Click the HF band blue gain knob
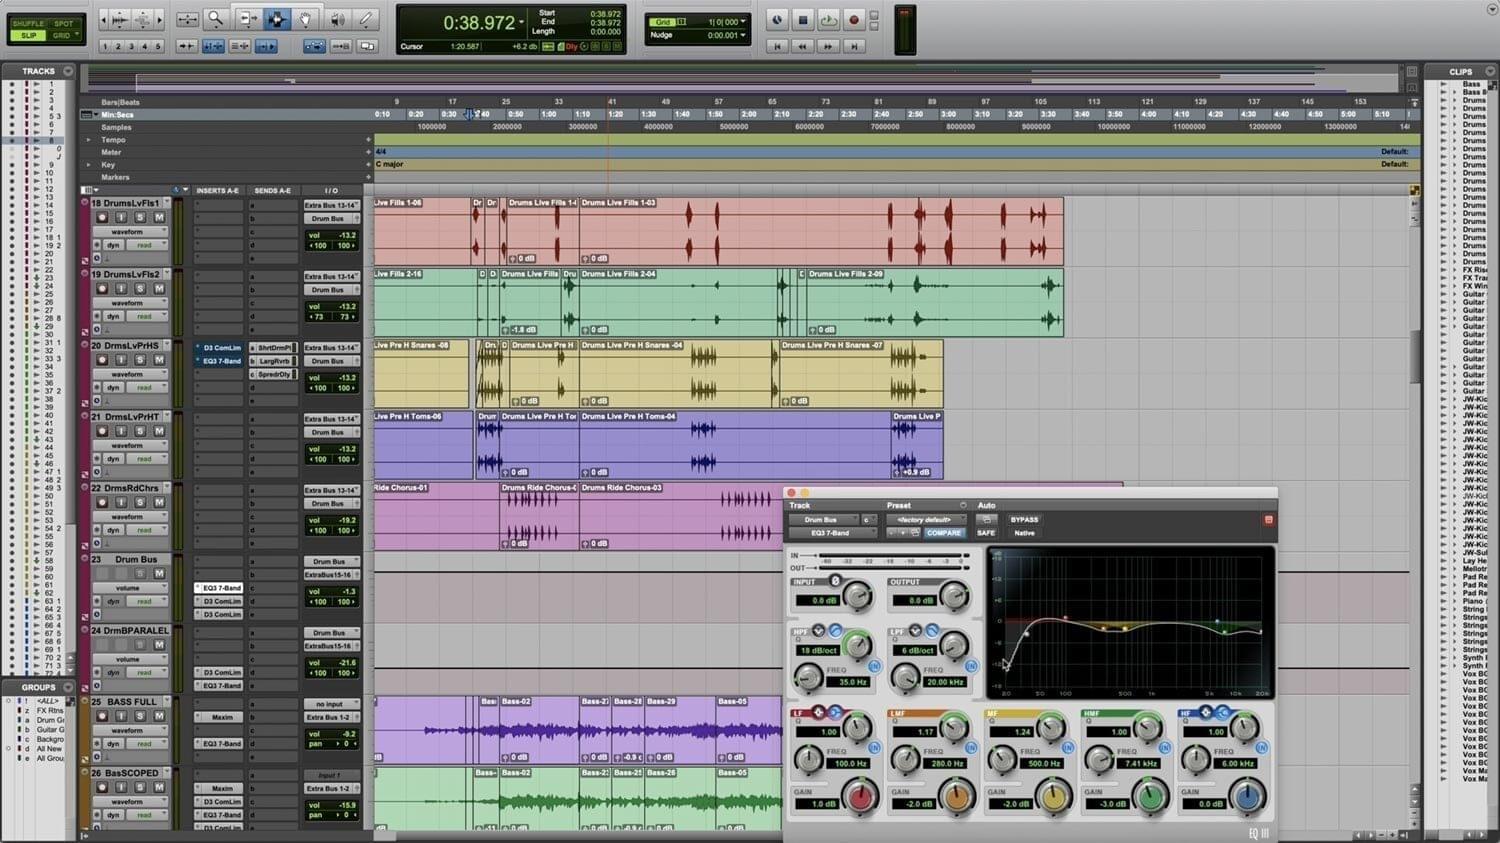Screen dimensions: 1500x843 click(1246, 797)
